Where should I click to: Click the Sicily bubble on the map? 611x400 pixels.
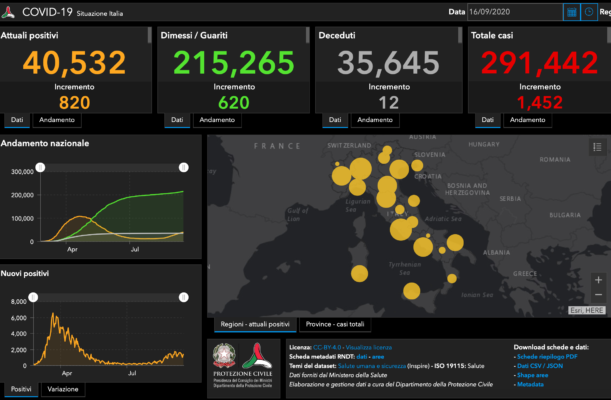411,291
